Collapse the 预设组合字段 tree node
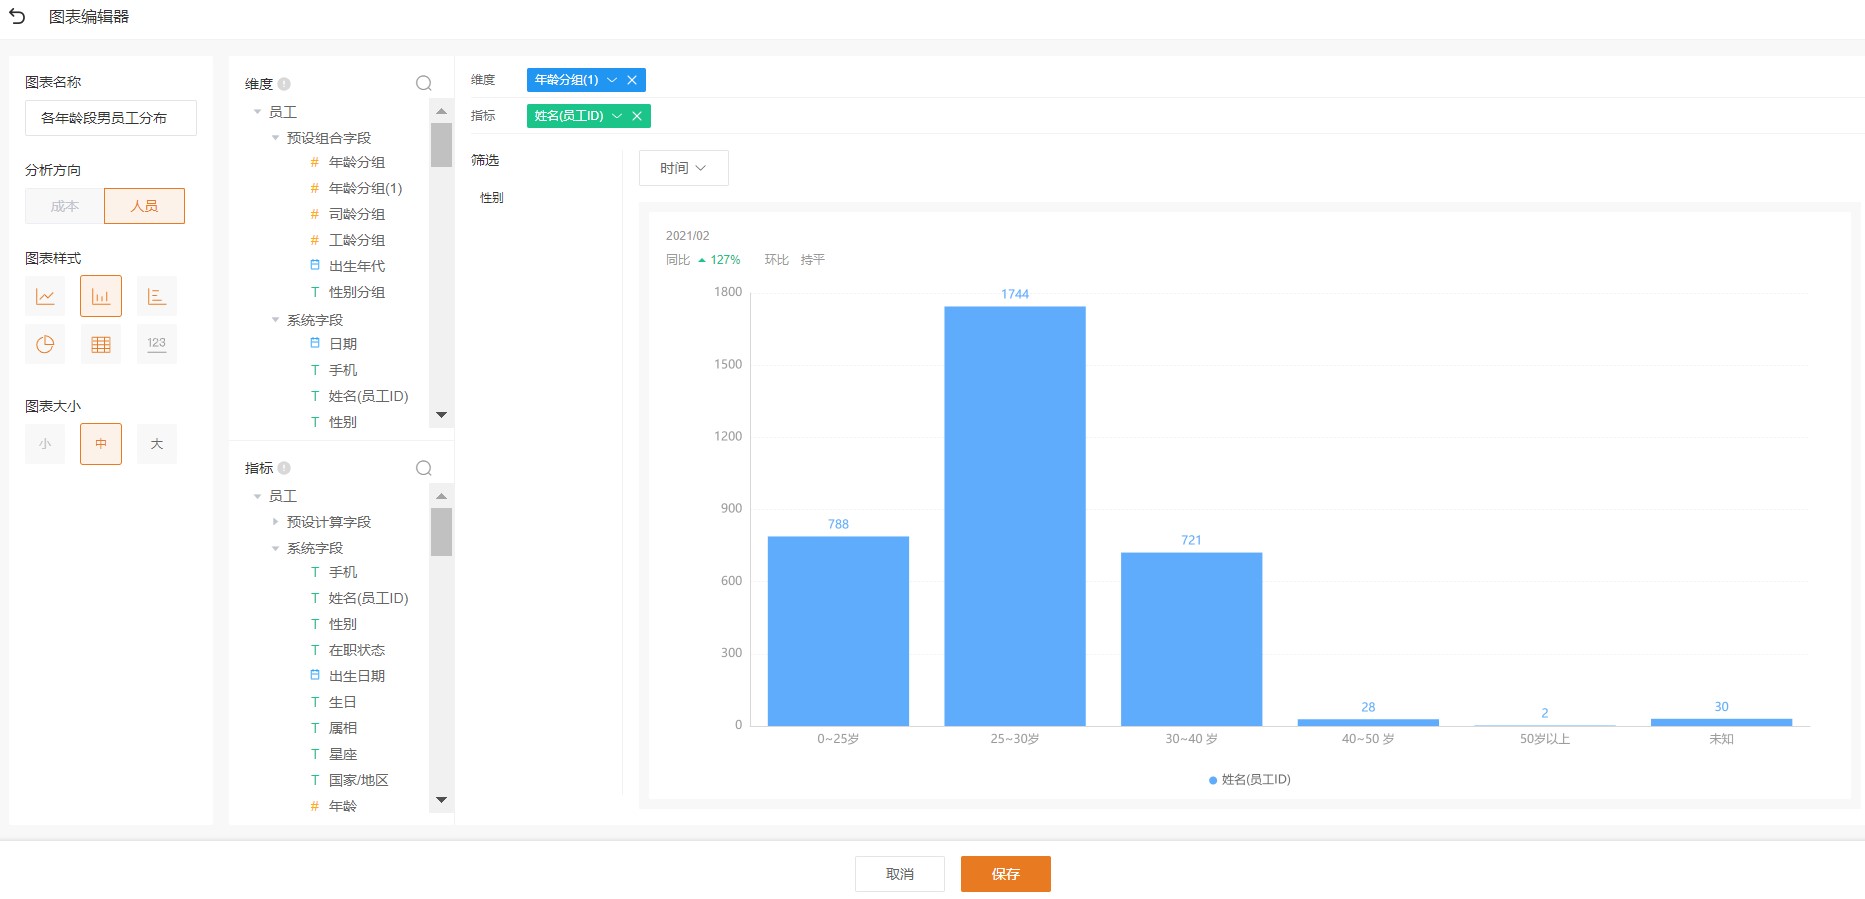Image resolution: width=1865 pixels, height=899 pixels. (275, 138)
